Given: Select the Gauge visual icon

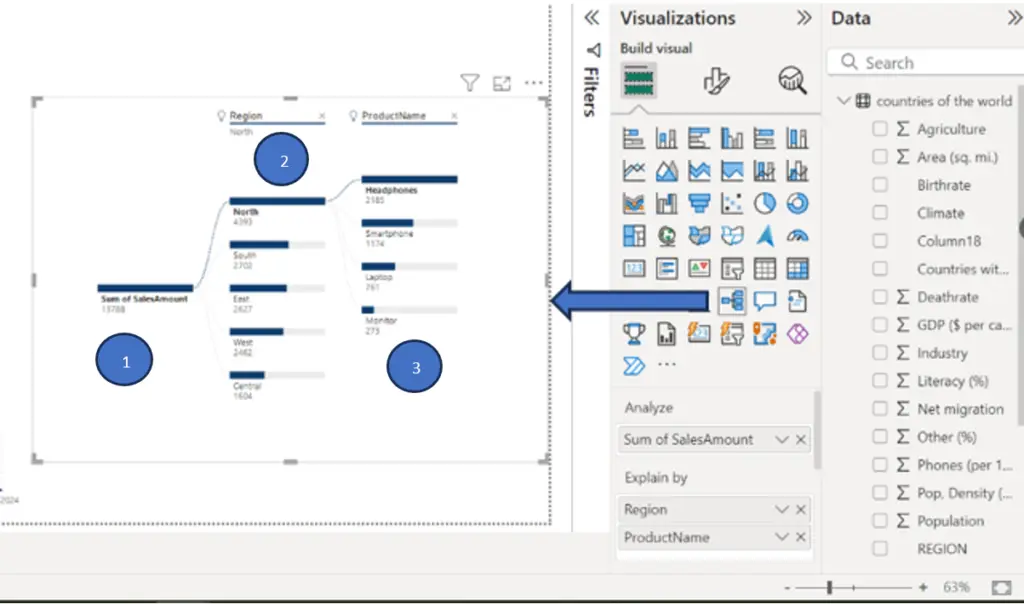Looking at the screenshot, I should (x=797, y=236).
